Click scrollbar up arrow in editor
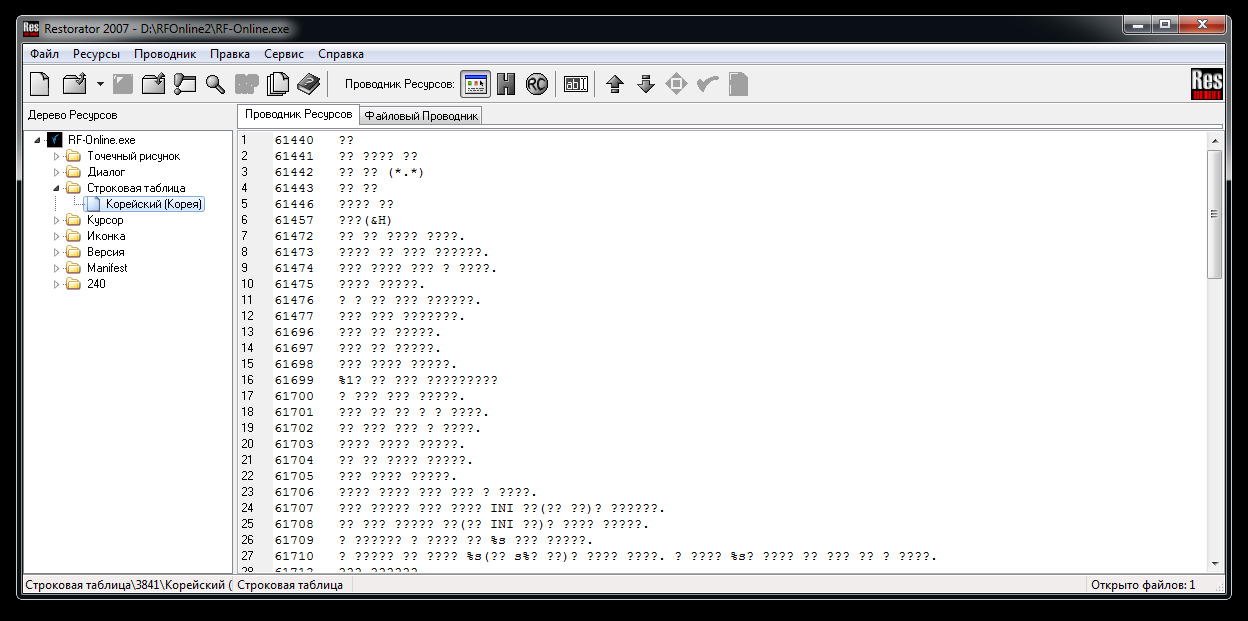This screenshot has width=1248, height=621. click(1214, 141)
